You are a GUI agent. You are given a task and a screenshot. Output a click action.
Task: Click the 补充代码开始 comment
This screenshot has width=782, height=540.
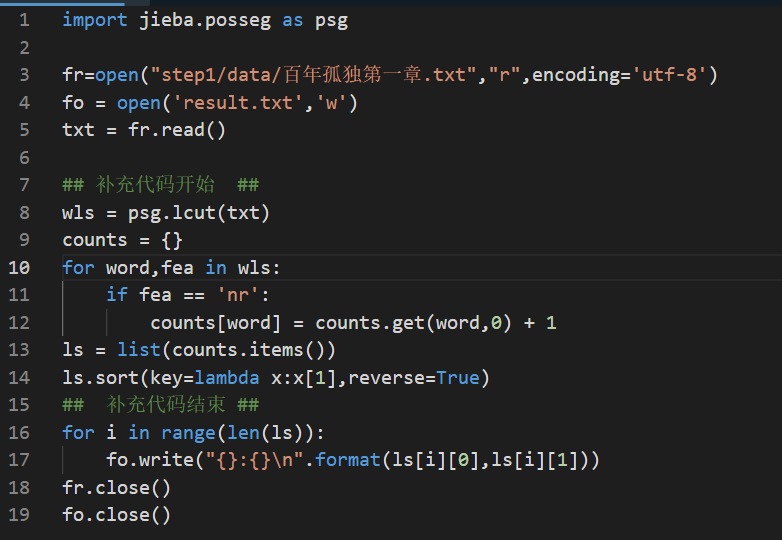[160, 185]
